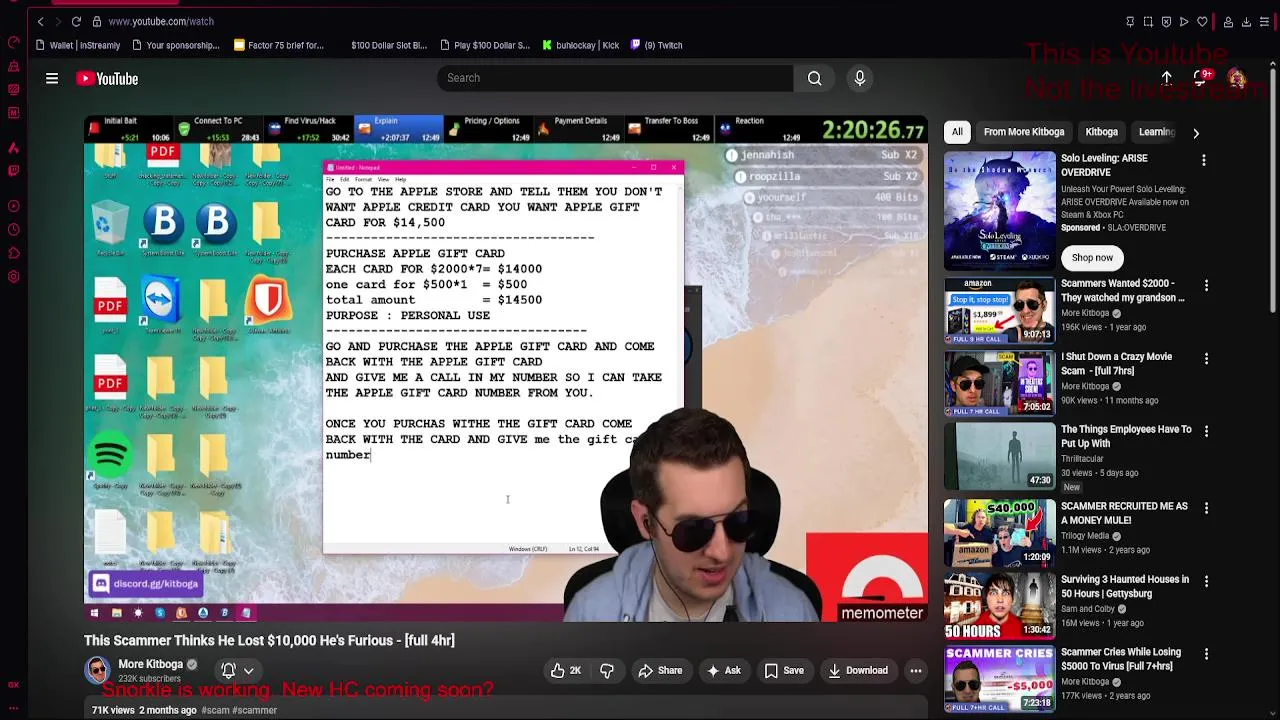Click the #scammer hashtag
Image resolution: width=1280 pixels, height=720 pixels.
[x=254, y=710]
